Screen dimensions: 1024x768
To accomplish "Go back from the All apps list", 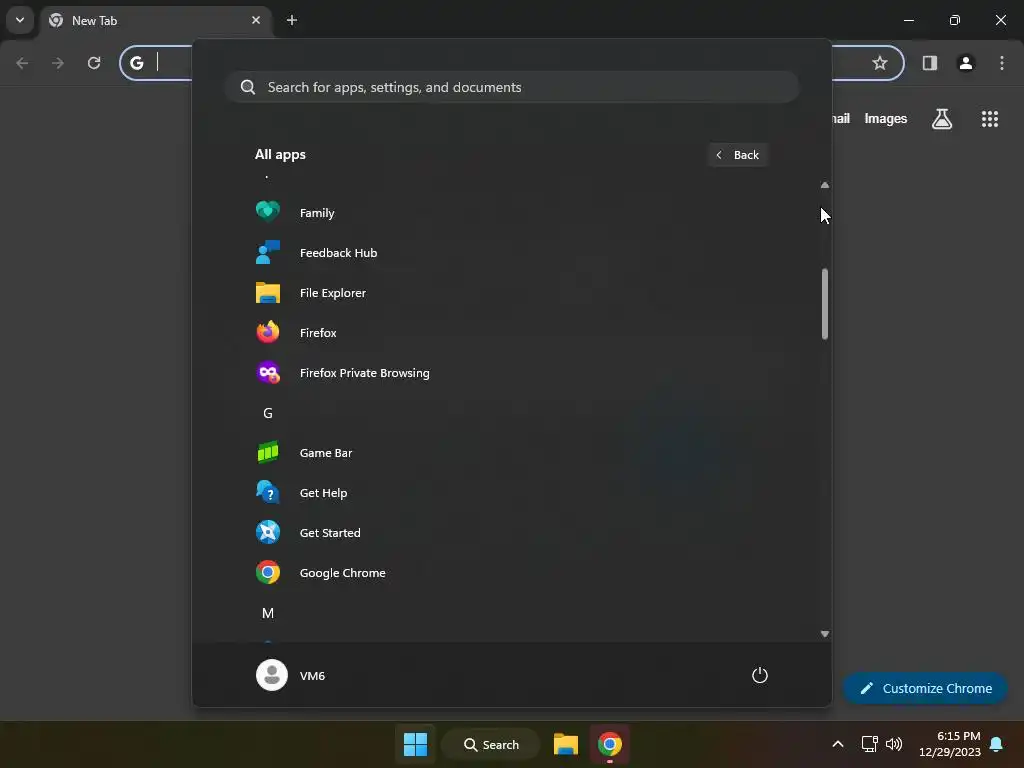I will [738, 155].
